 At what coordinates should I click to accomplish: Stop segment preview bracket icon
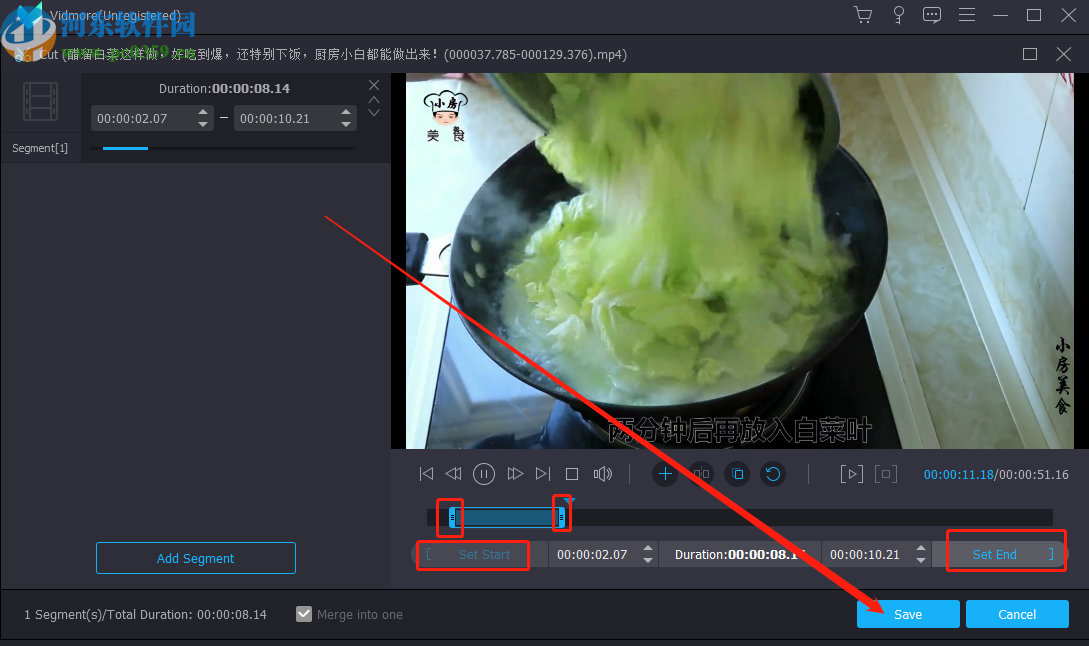coord(886,474)
